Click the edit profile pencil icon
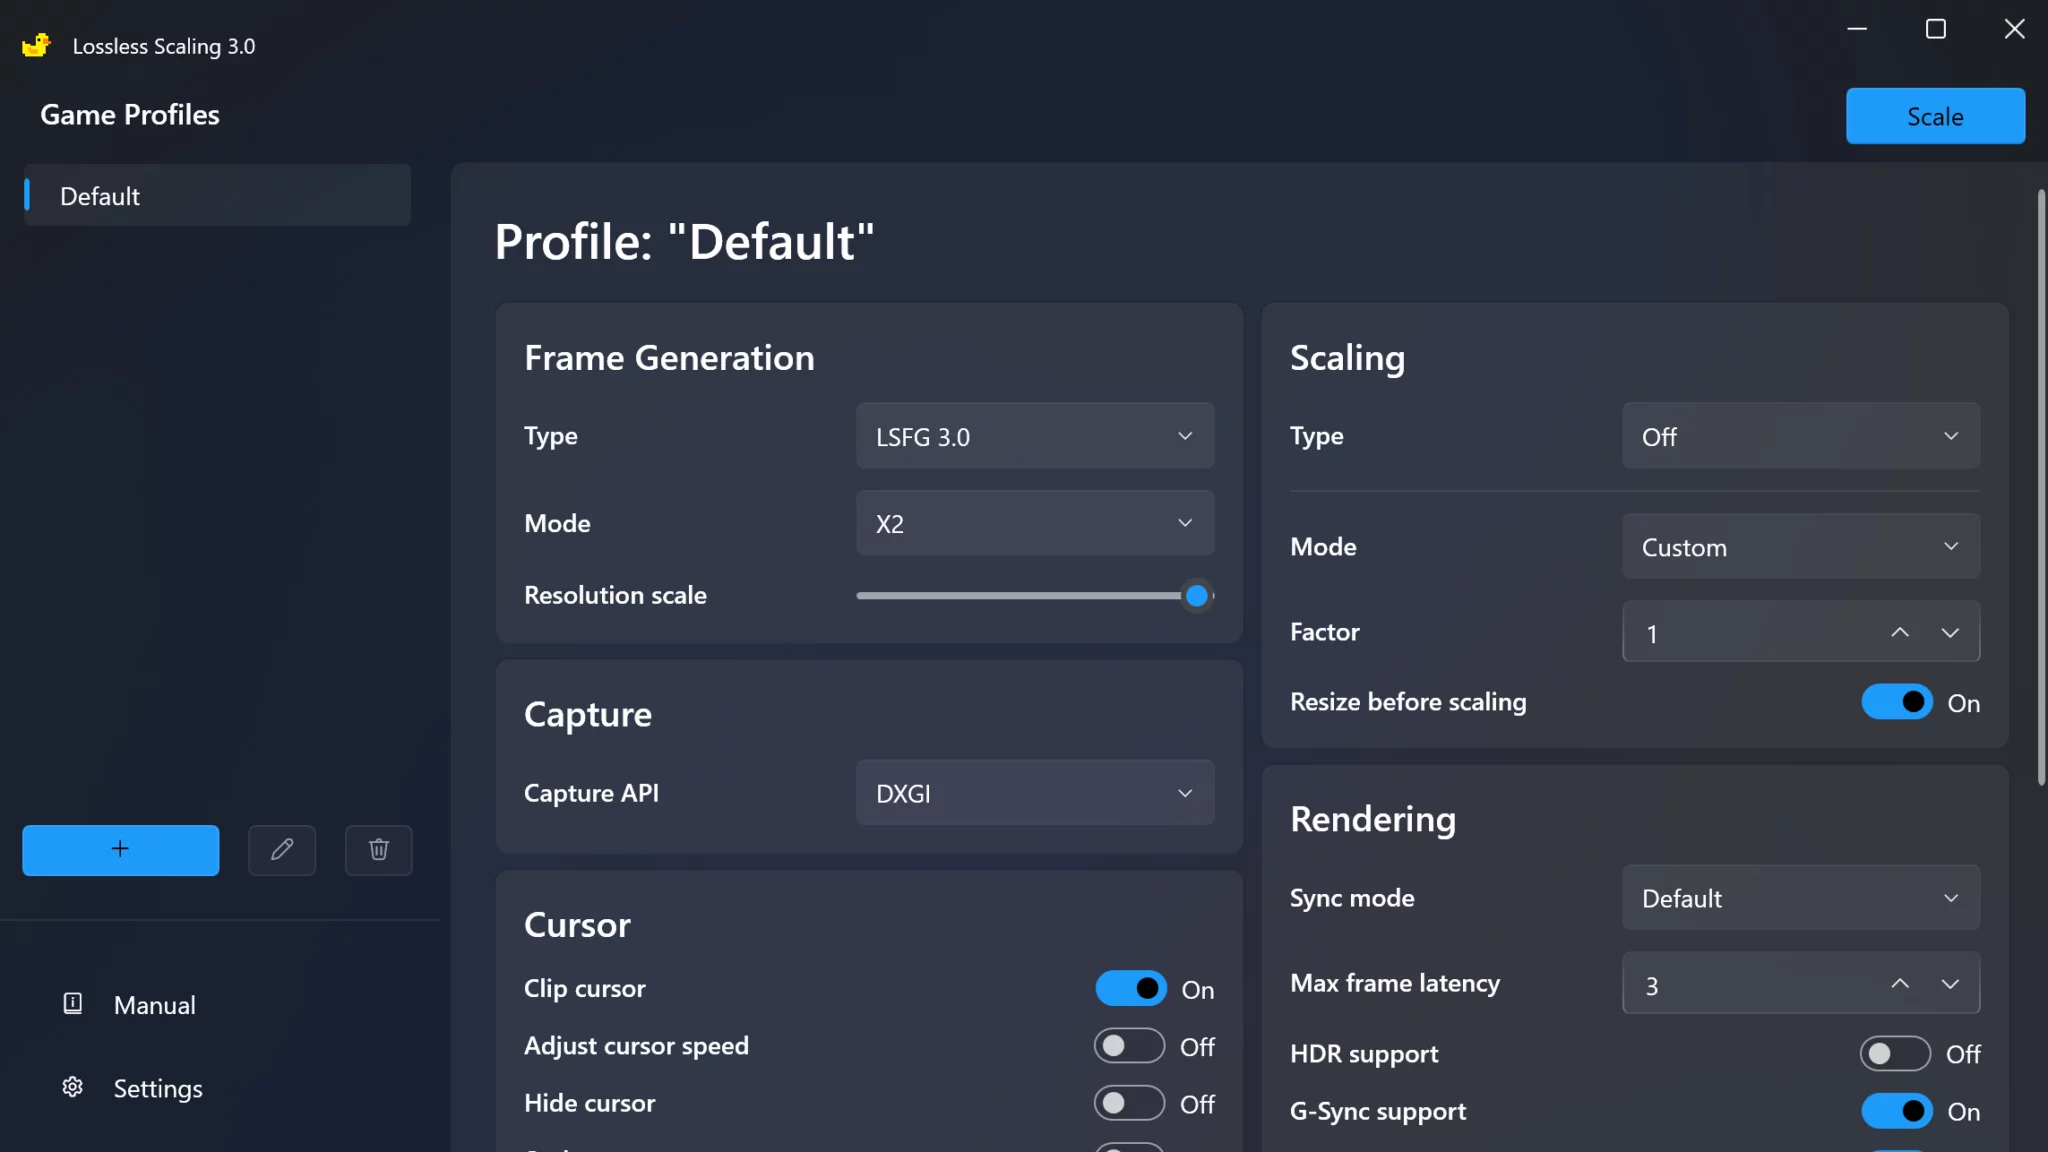The image size is (2048, 1152). (x=281, y=848)
